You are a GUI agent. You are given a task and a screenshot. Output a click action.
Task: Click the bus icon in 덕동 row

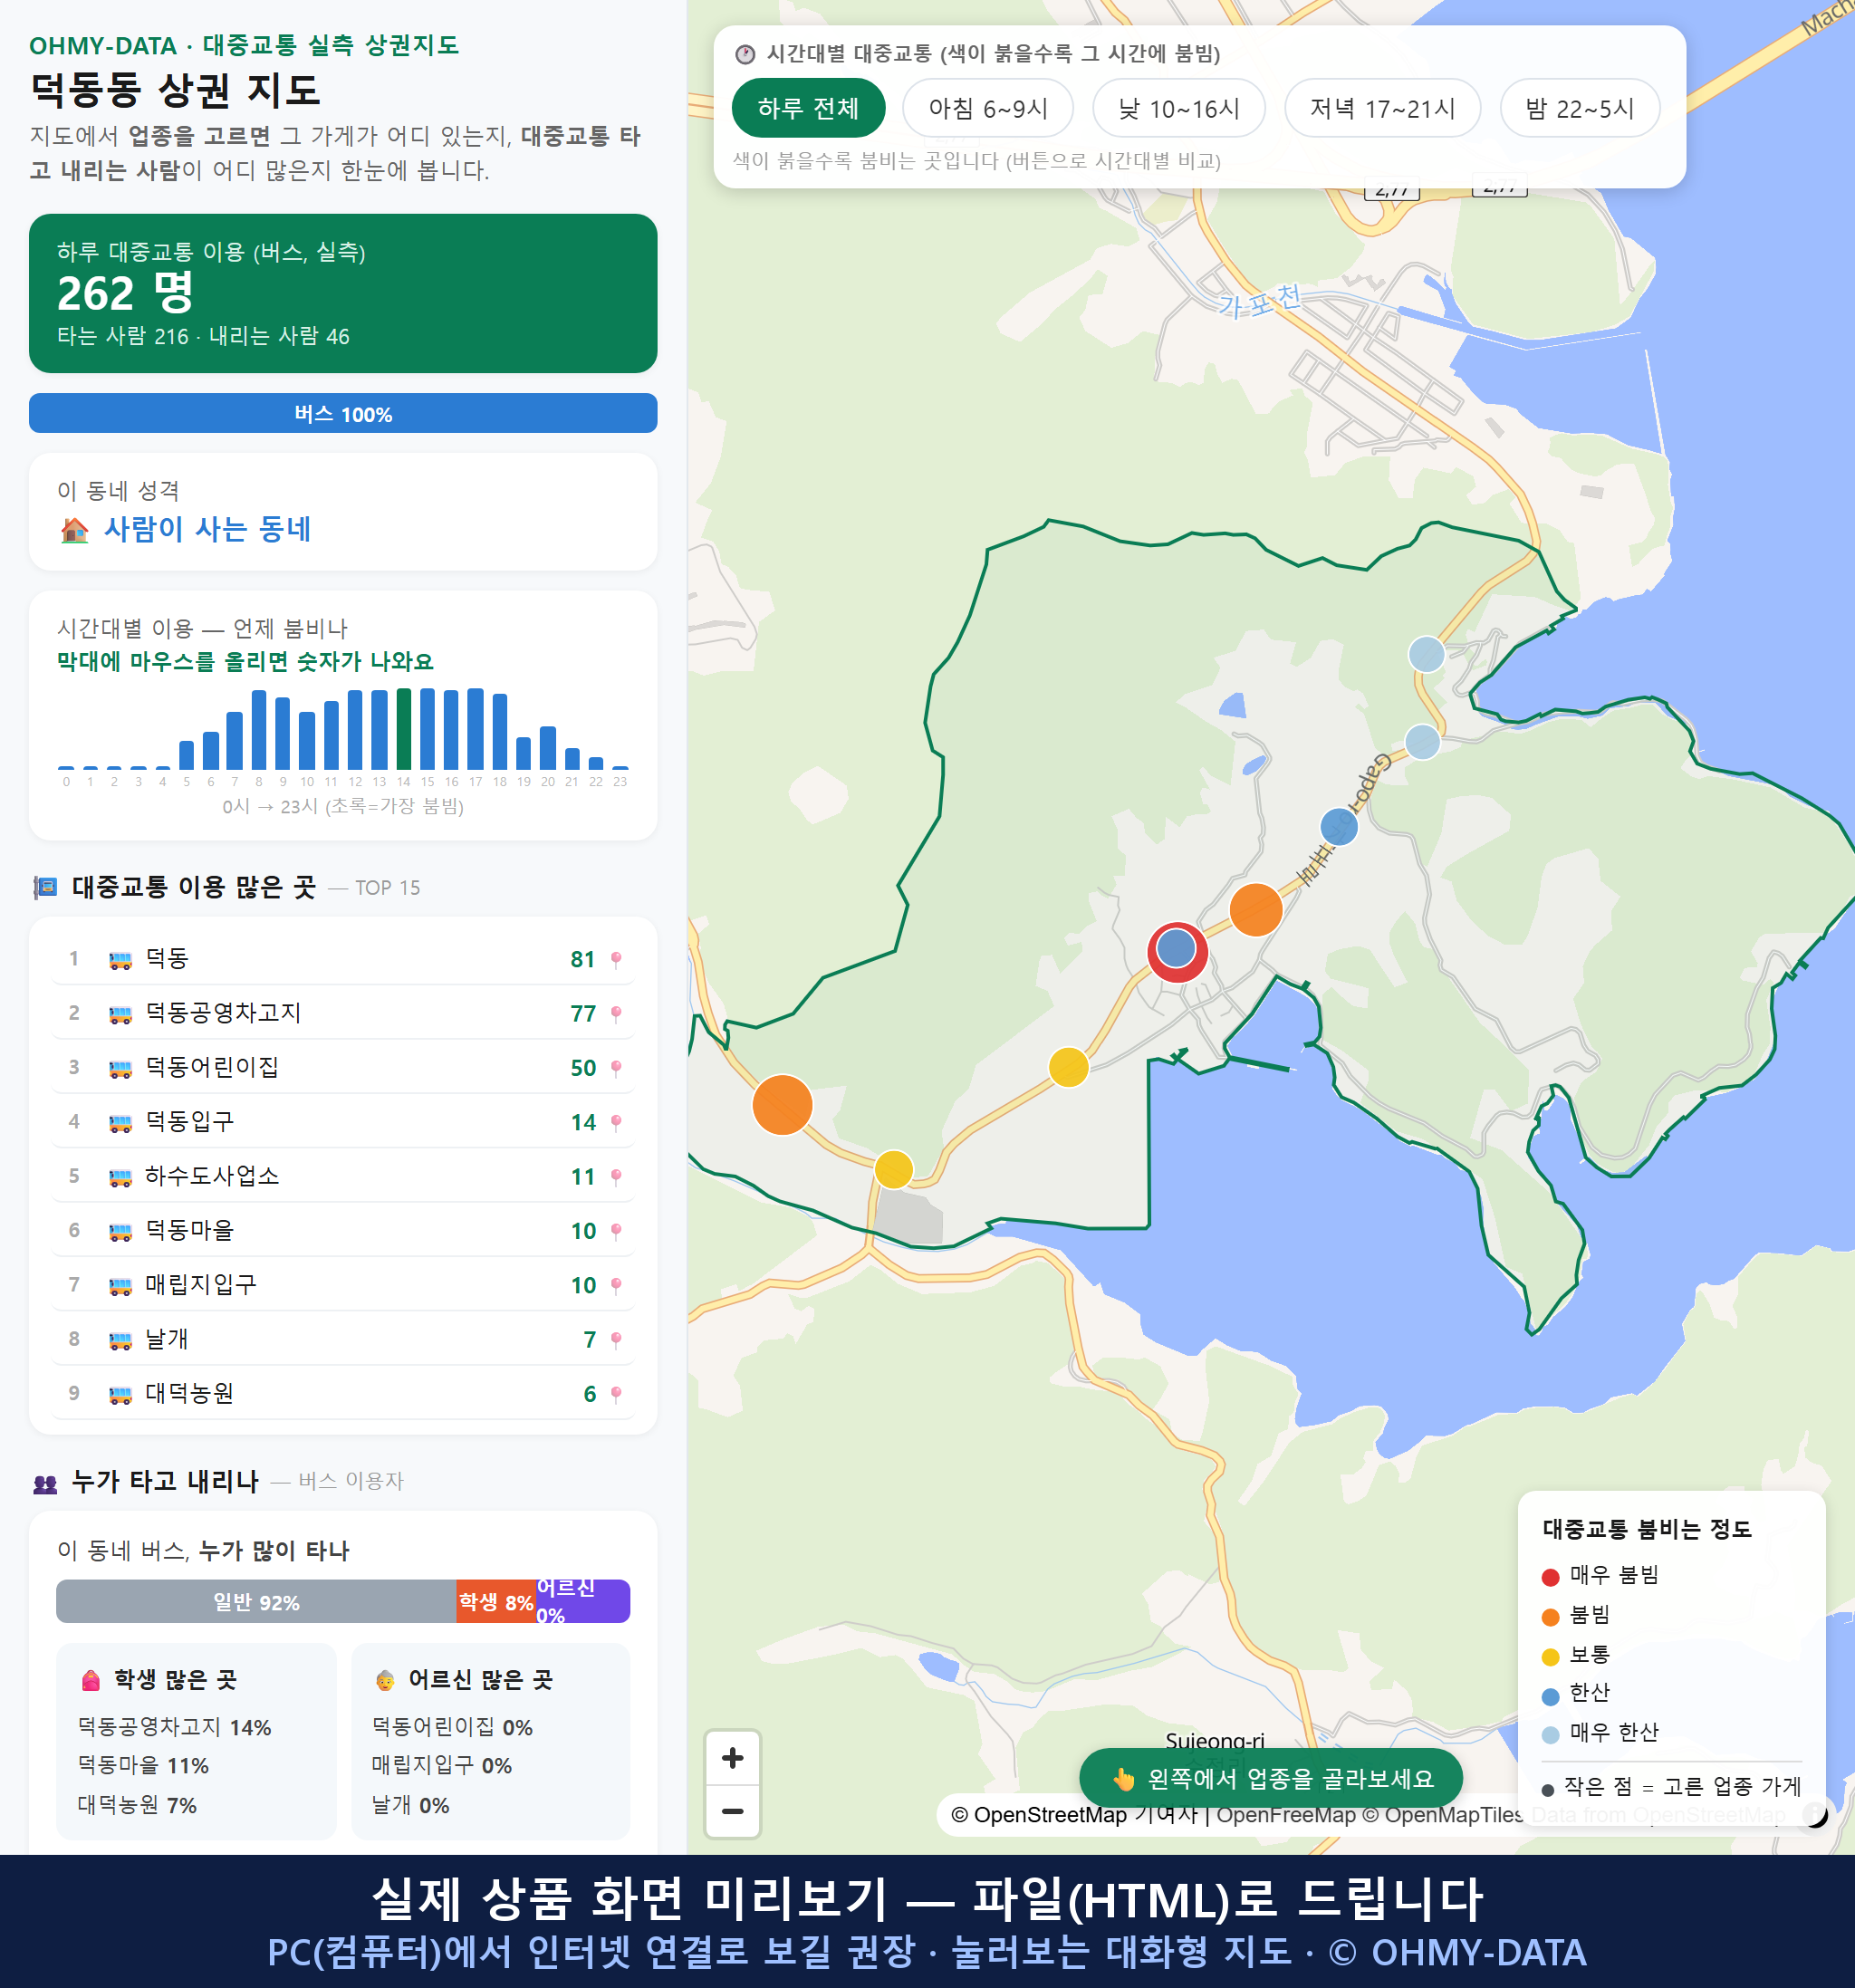(120, 960)
